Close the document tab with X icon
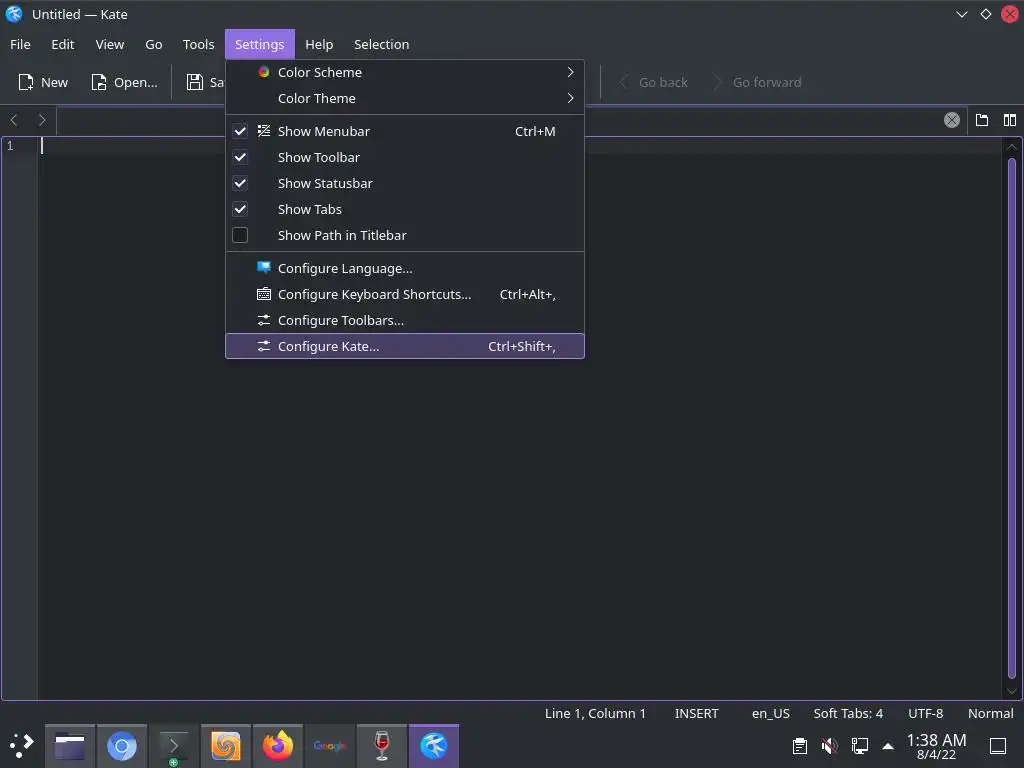The height and width of the screenshot is (768, 1024). 952,120
